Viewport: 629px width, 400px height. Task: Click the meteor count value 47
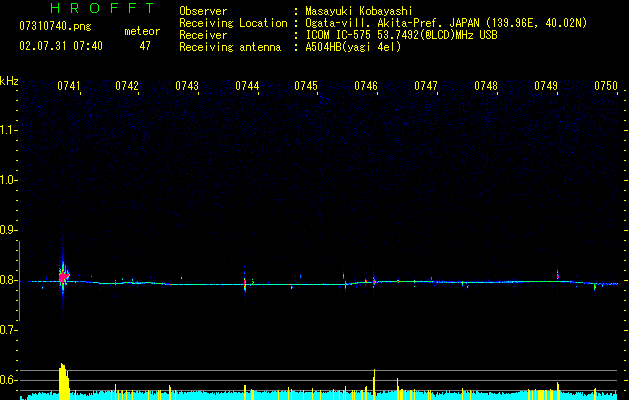coord(145,46)
